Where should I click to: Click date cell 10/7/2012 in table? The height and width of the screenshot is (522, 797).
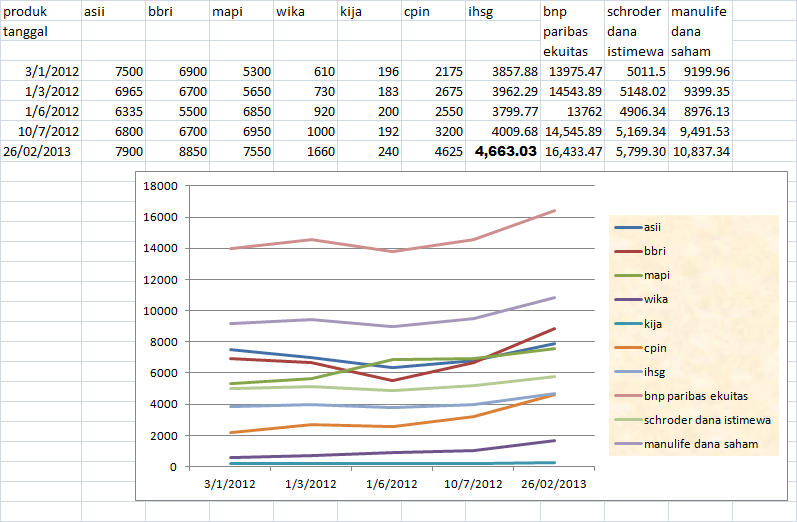pyautogui.click(x=41, y=131)
